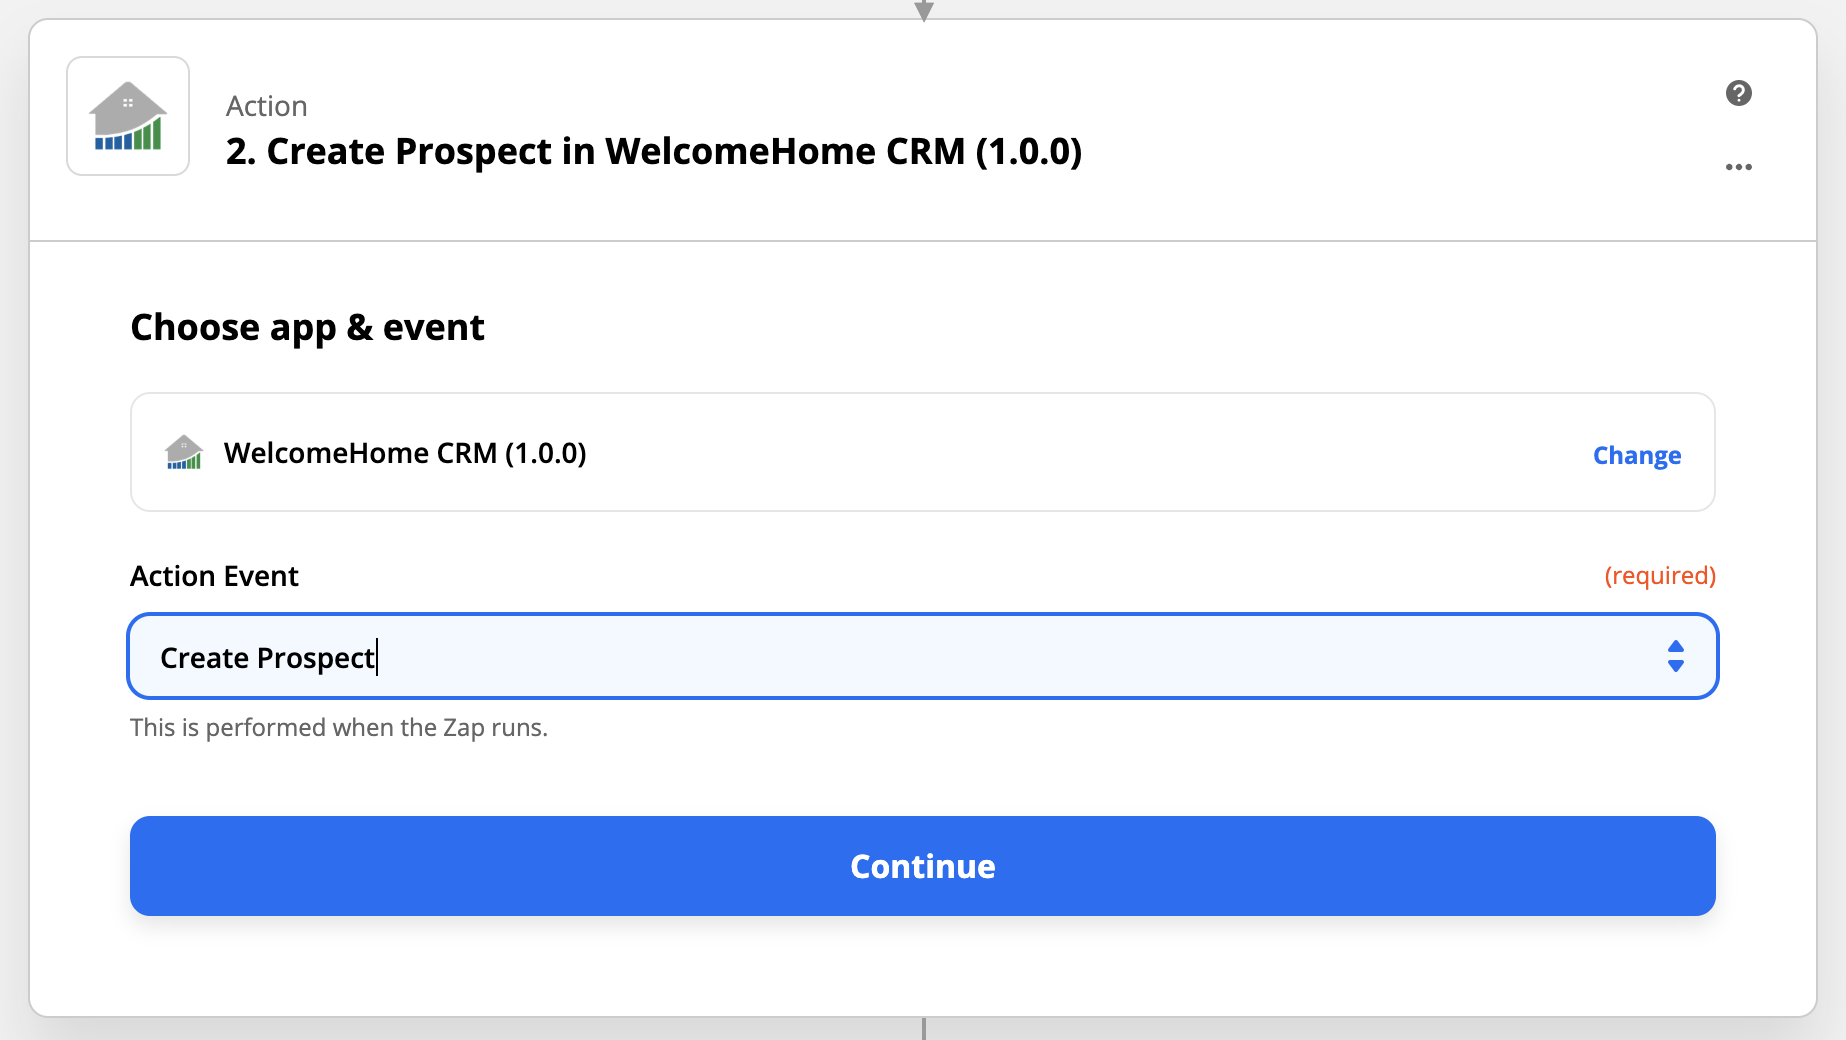Click into the Create Prospect input field
Screen dimensions: 1846x1040
[x=922, y=657]
